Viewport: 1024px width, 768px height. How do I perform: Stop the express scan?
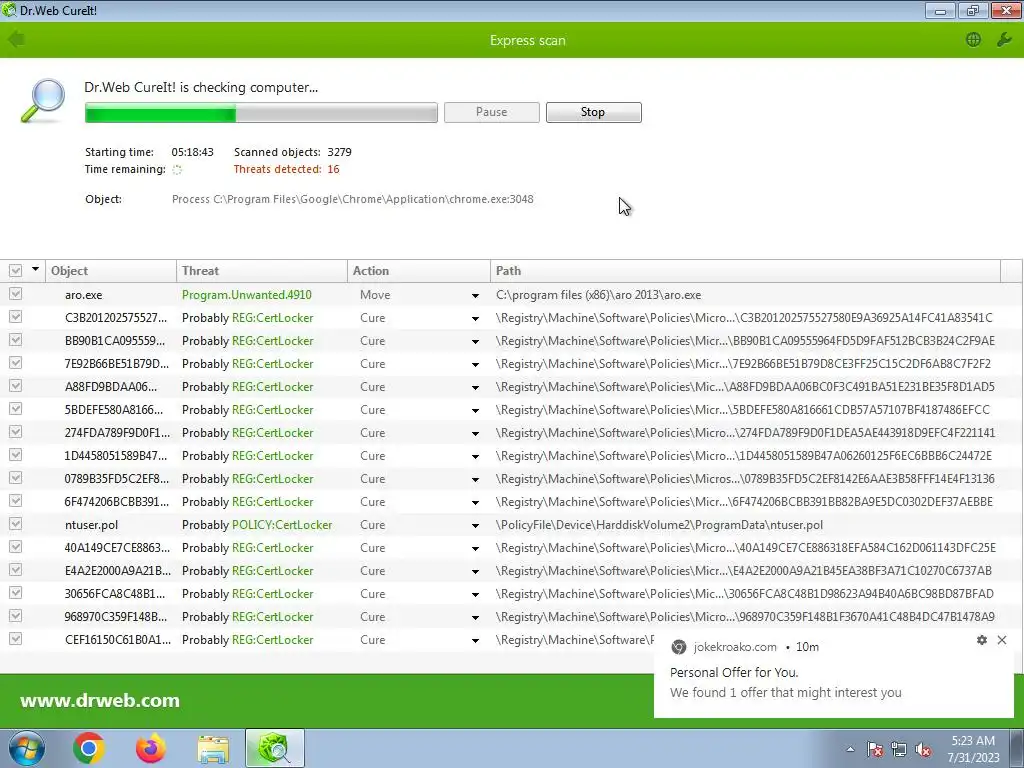(594, 112)
